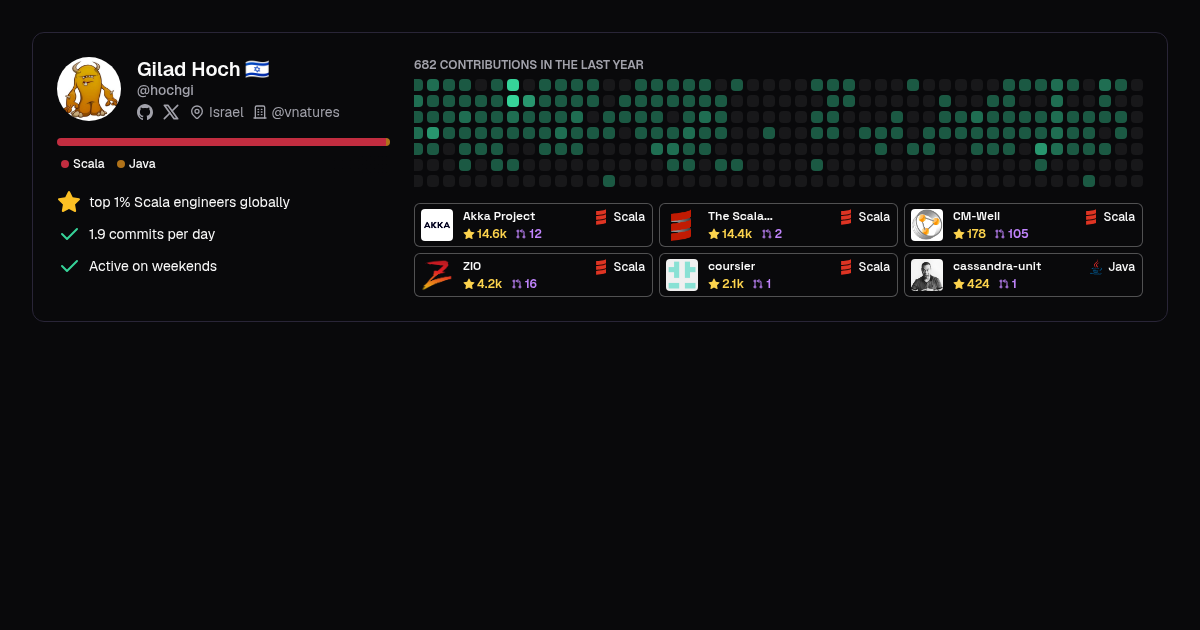Click the orange Java legend dot

tap(121, 164)
